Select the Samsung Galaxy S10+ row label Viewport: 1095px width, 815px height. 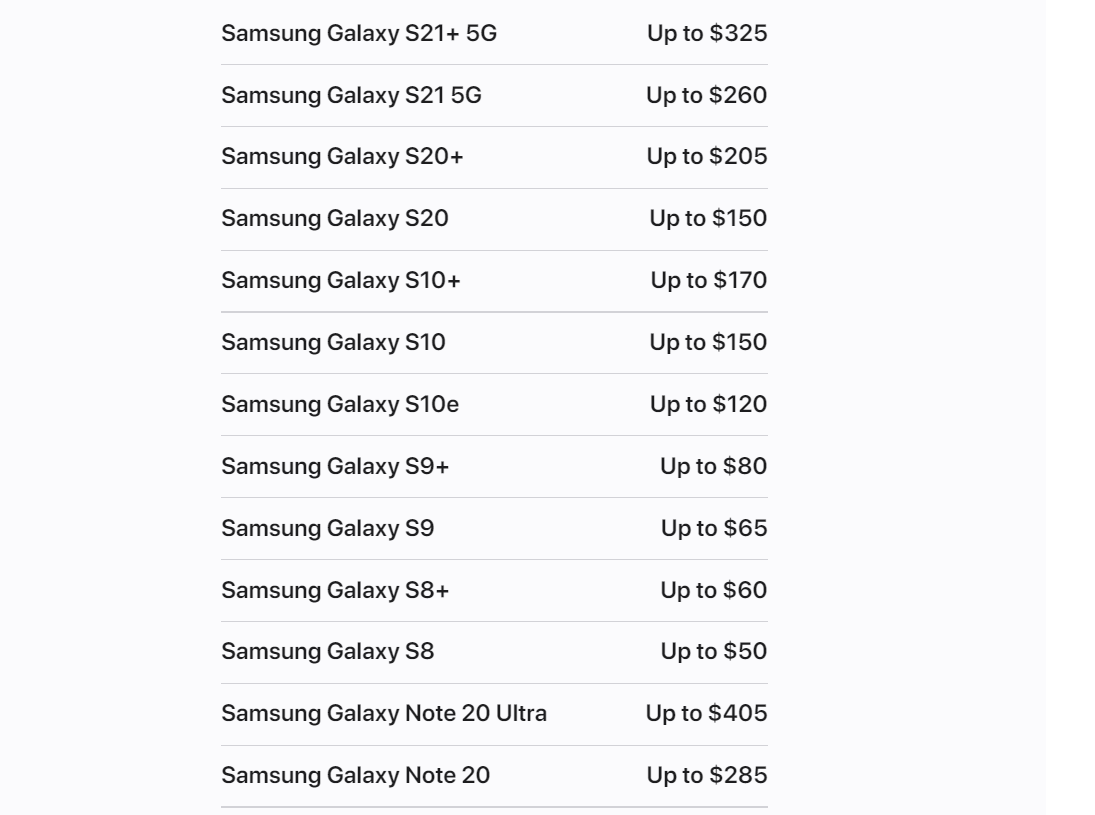[341, 281]
